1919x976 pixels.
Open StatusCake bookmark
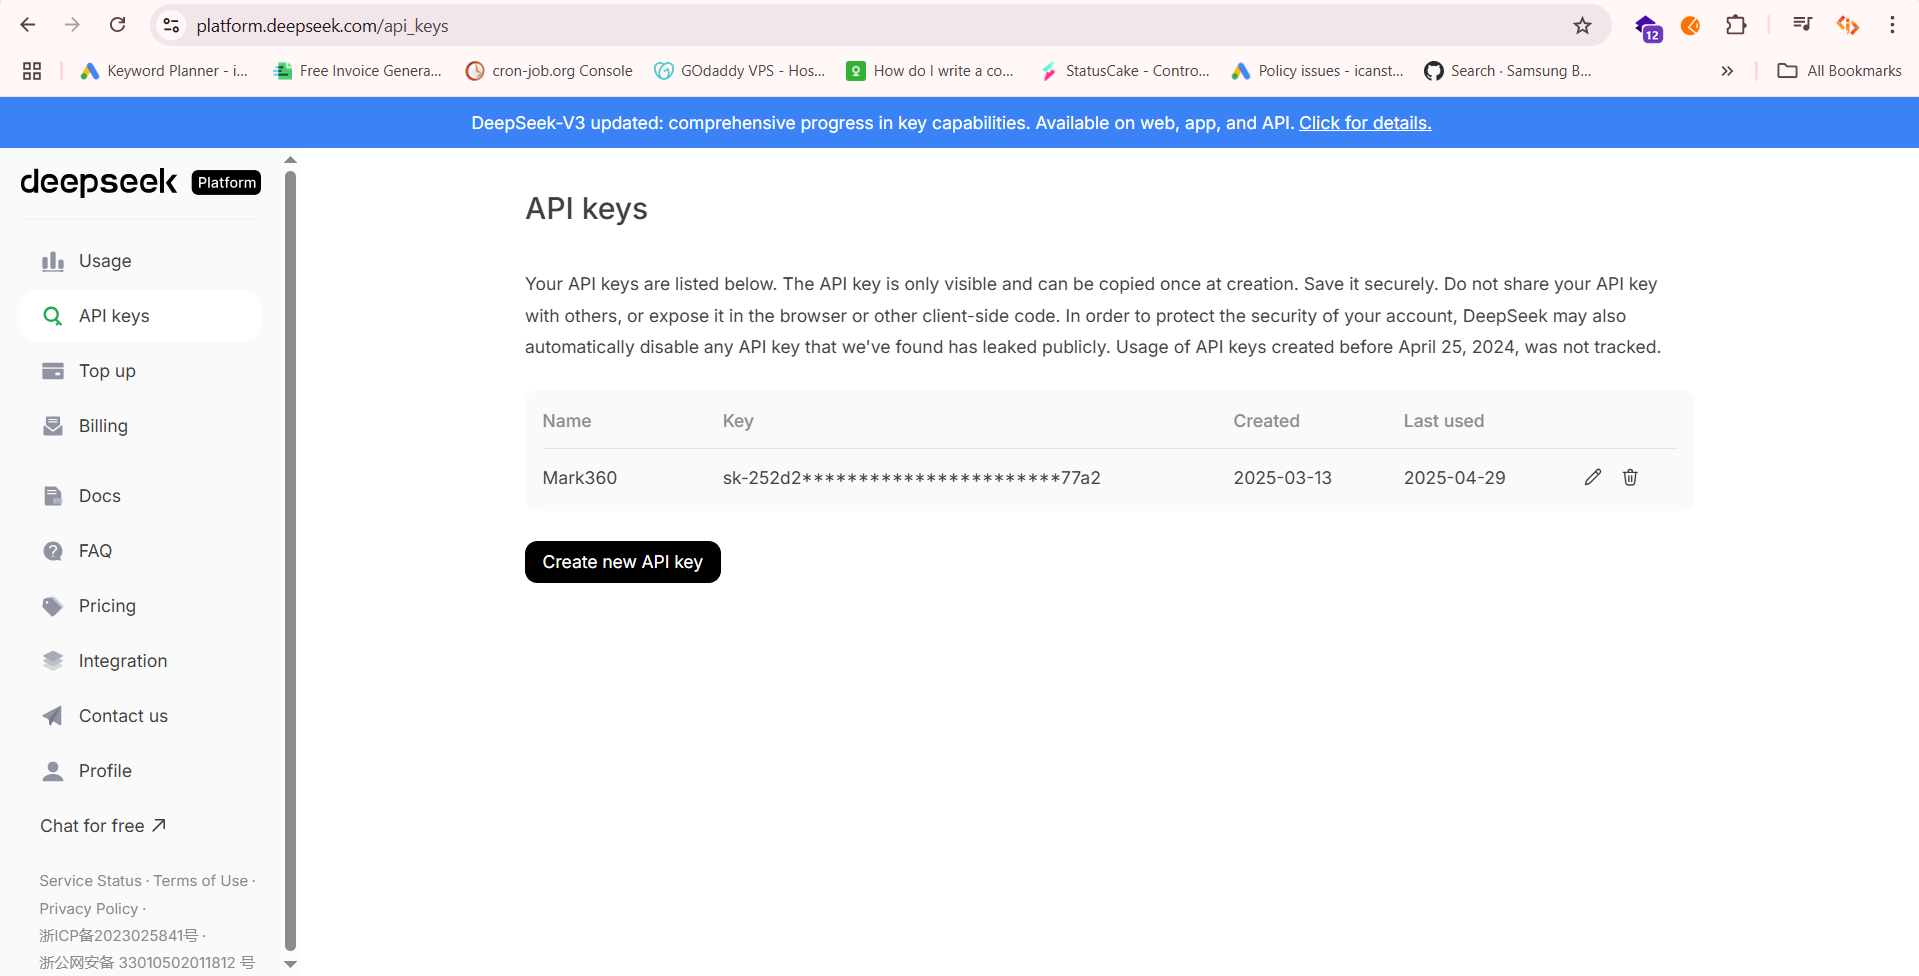point(1125,71)
